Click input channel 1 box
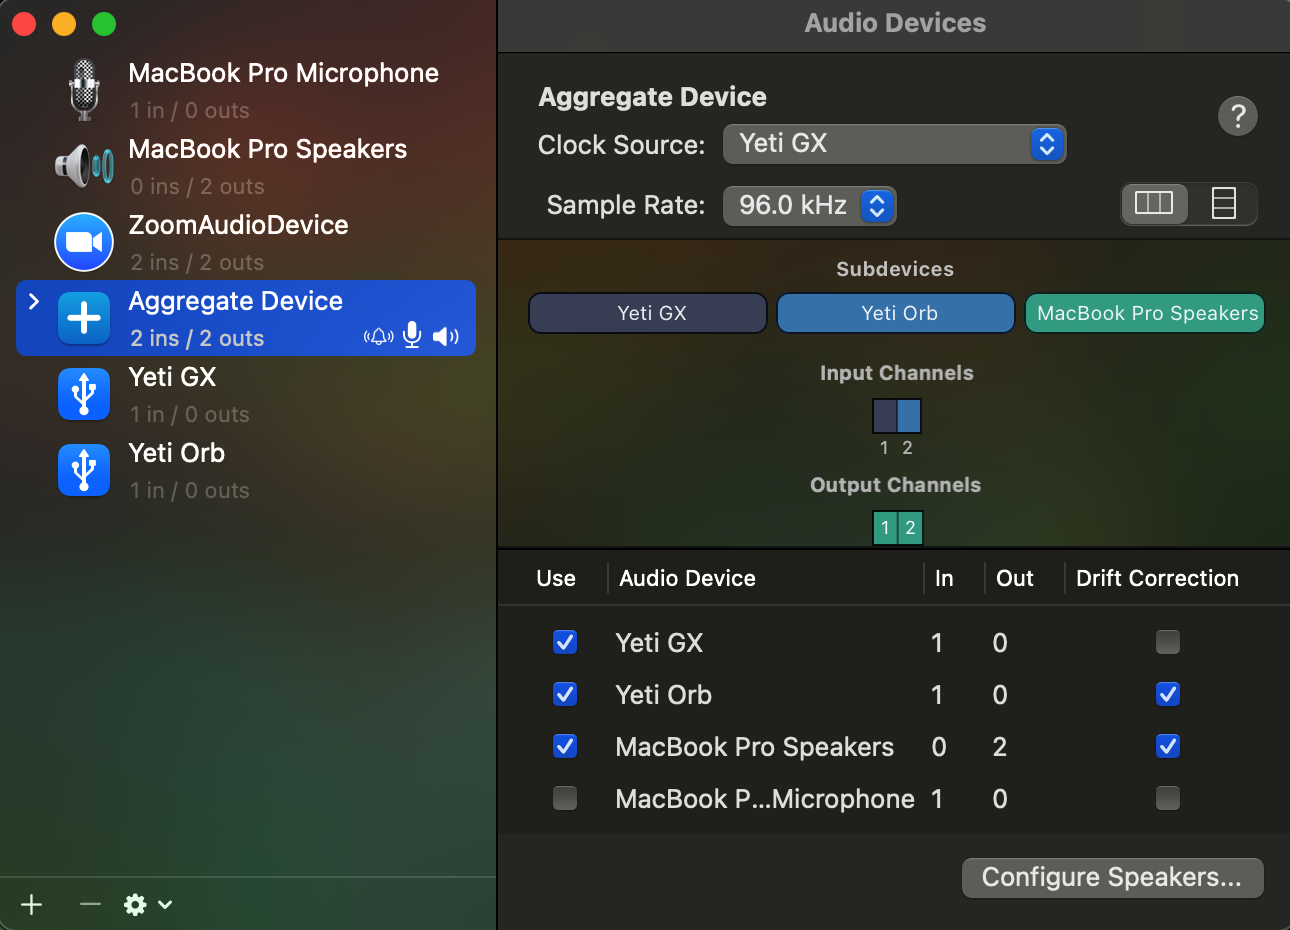The width and height of the screenshot is (1290, 930). point(885,416)
